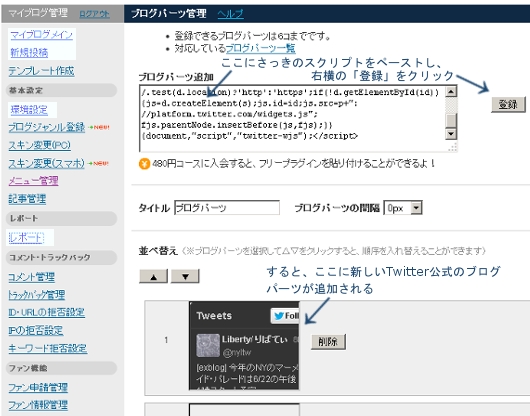
Task: Open スキン変更(スマホ) link
Action: pyautogui.click(x=46, y=164)
